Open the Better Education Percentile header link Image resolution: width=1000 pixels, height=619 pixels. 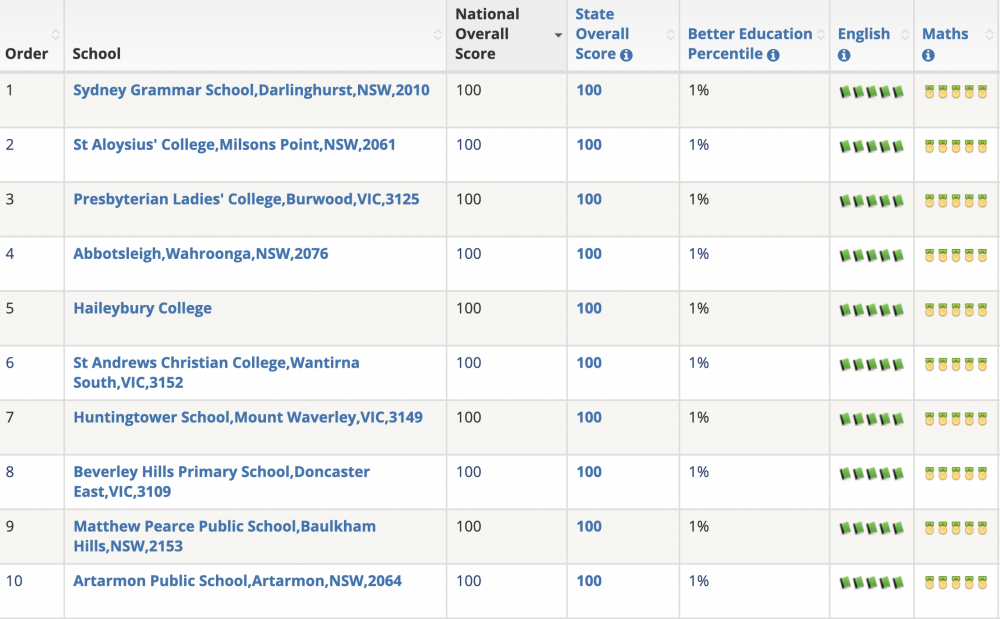pyautogui.click(x=750, y=43)
